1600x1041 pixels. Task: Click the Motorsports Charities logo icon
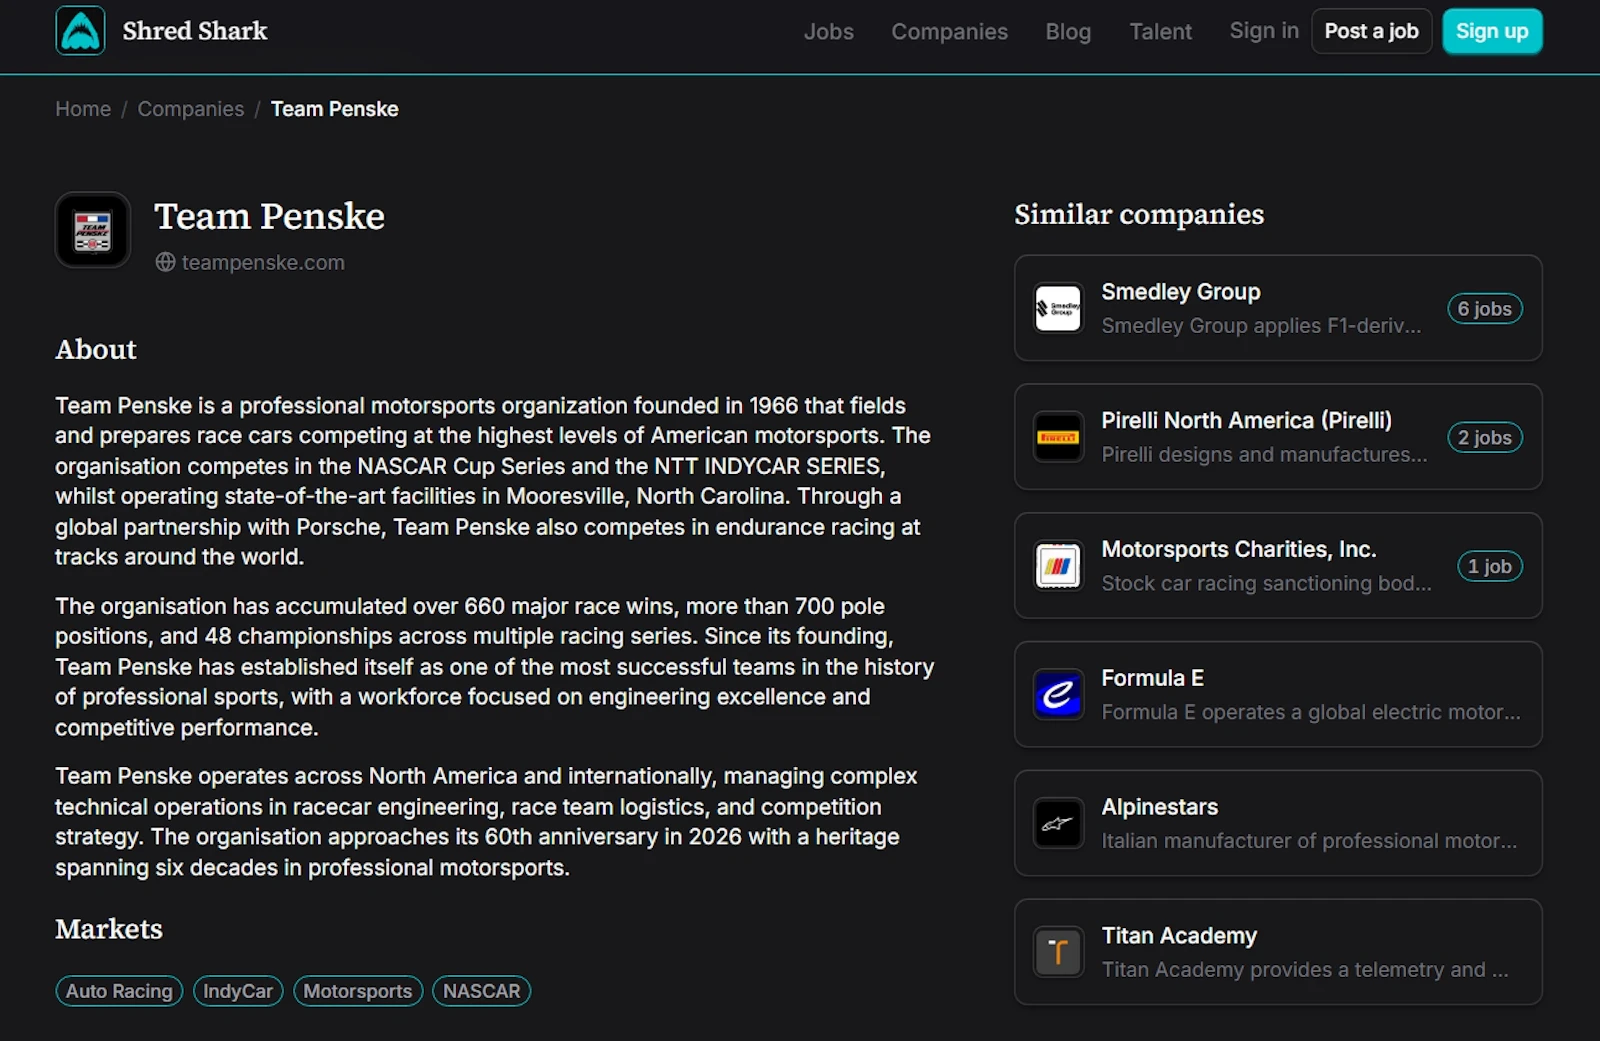(1058, 566)
